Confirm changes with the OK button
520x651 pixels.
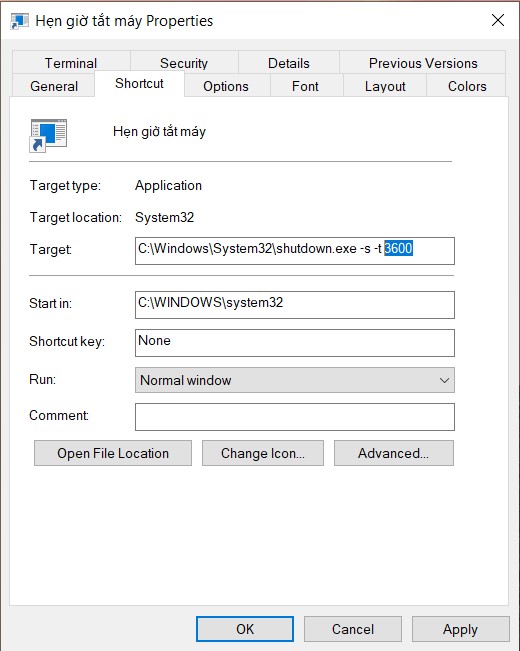coord(245,629)
